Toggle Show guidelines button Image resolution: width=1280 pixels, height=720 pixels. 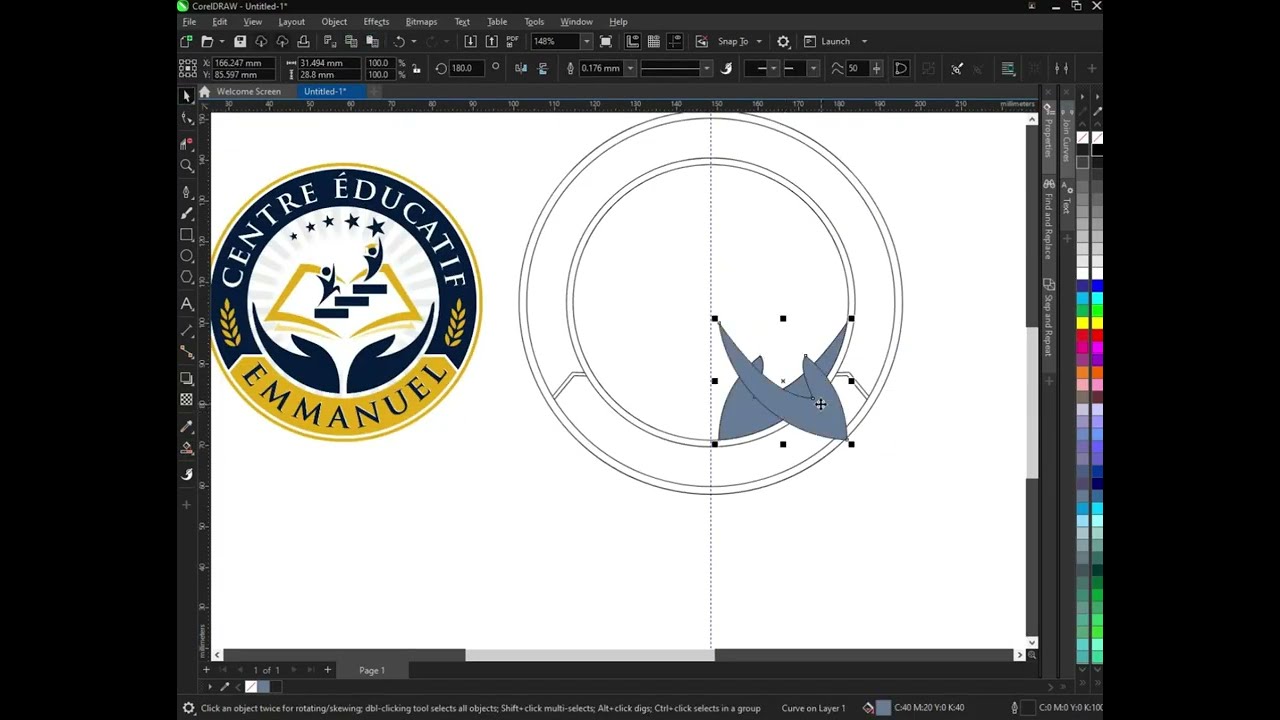674,41
